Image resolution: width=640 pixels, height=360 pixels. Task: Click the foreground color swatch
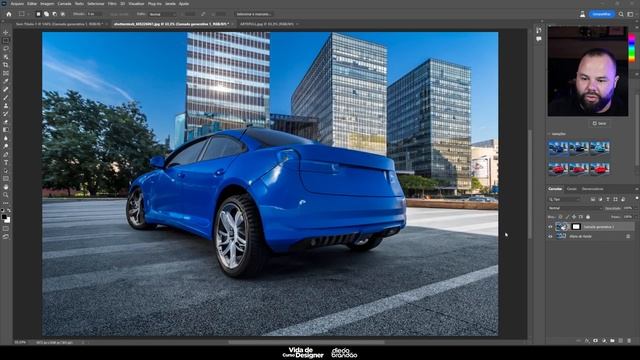click(x=4, y=217)
